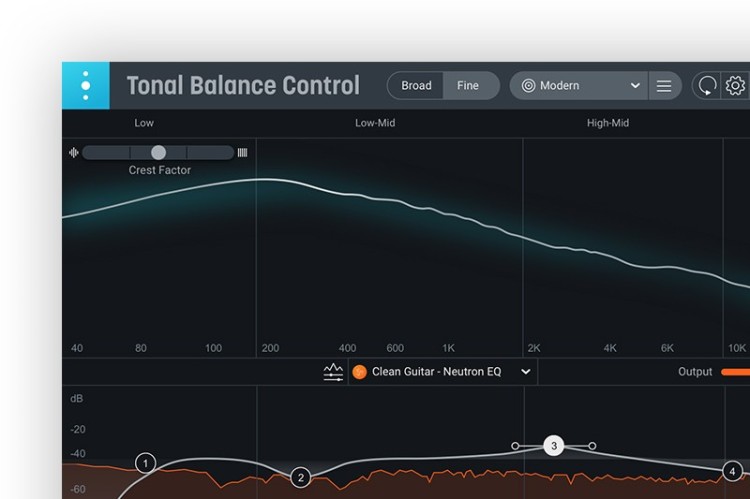Switch to Fine view mode
750x499 pixels.
click(468, 86)
